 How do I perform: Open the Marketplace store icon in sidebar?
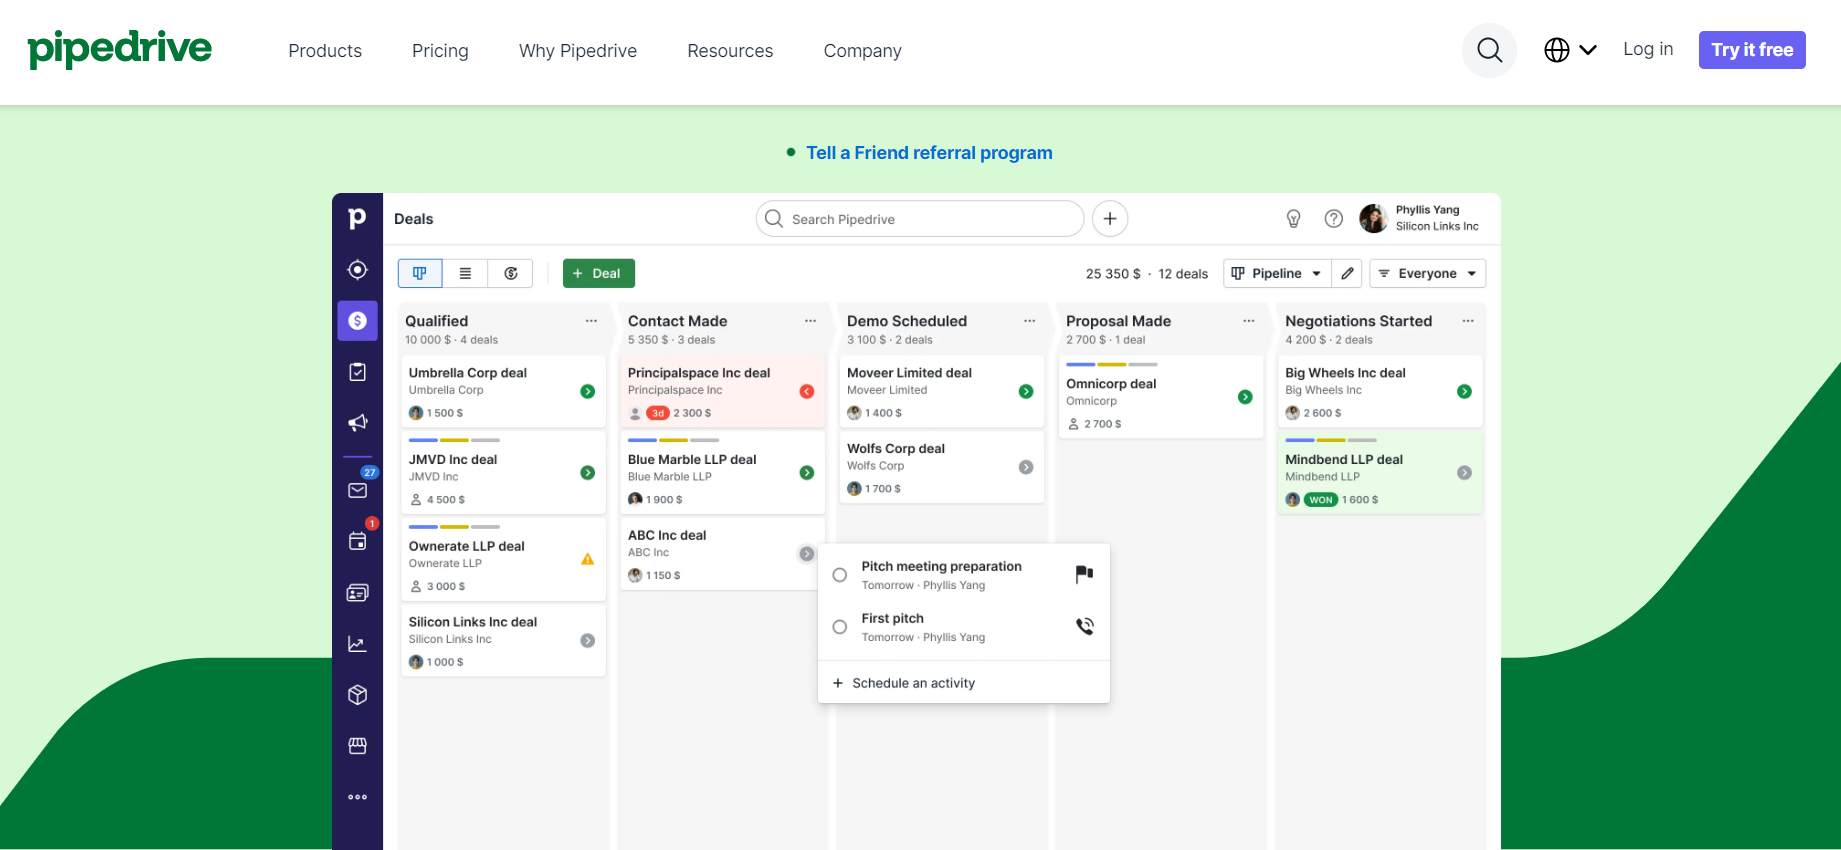click(x=357, y=746)
